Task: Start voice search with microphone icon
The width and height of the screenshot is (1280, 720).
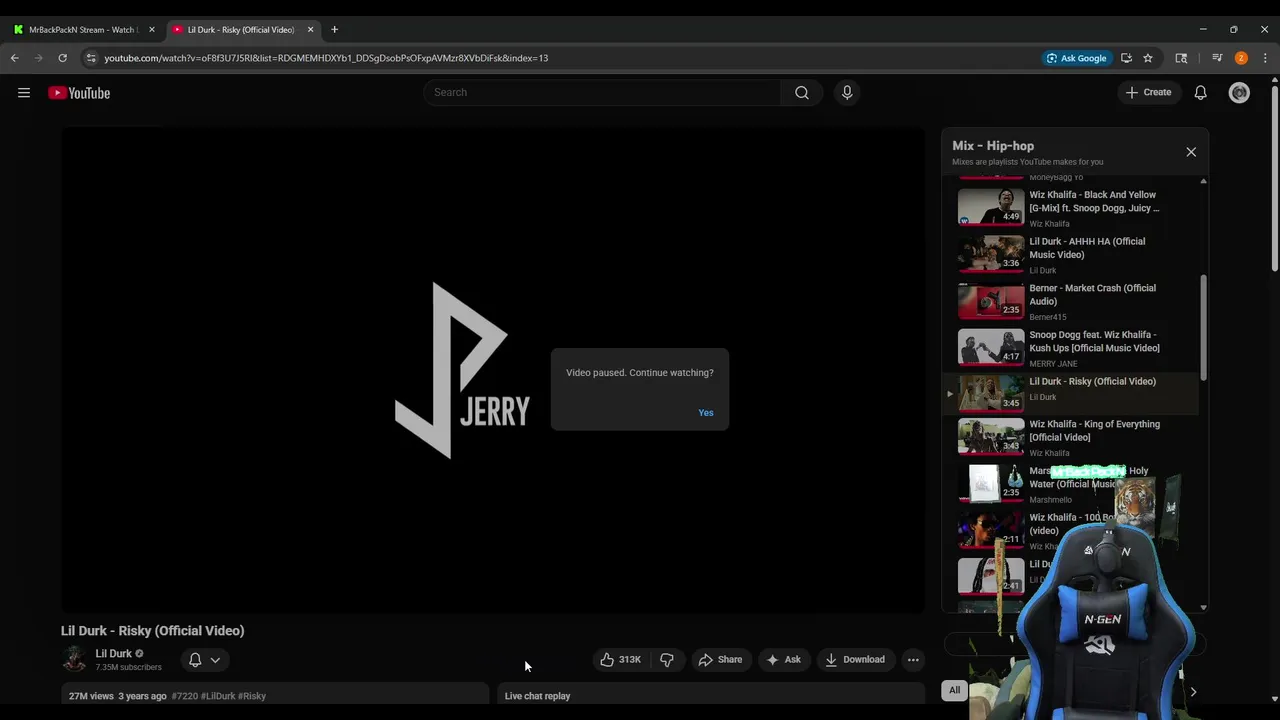Action: [847, 92]
